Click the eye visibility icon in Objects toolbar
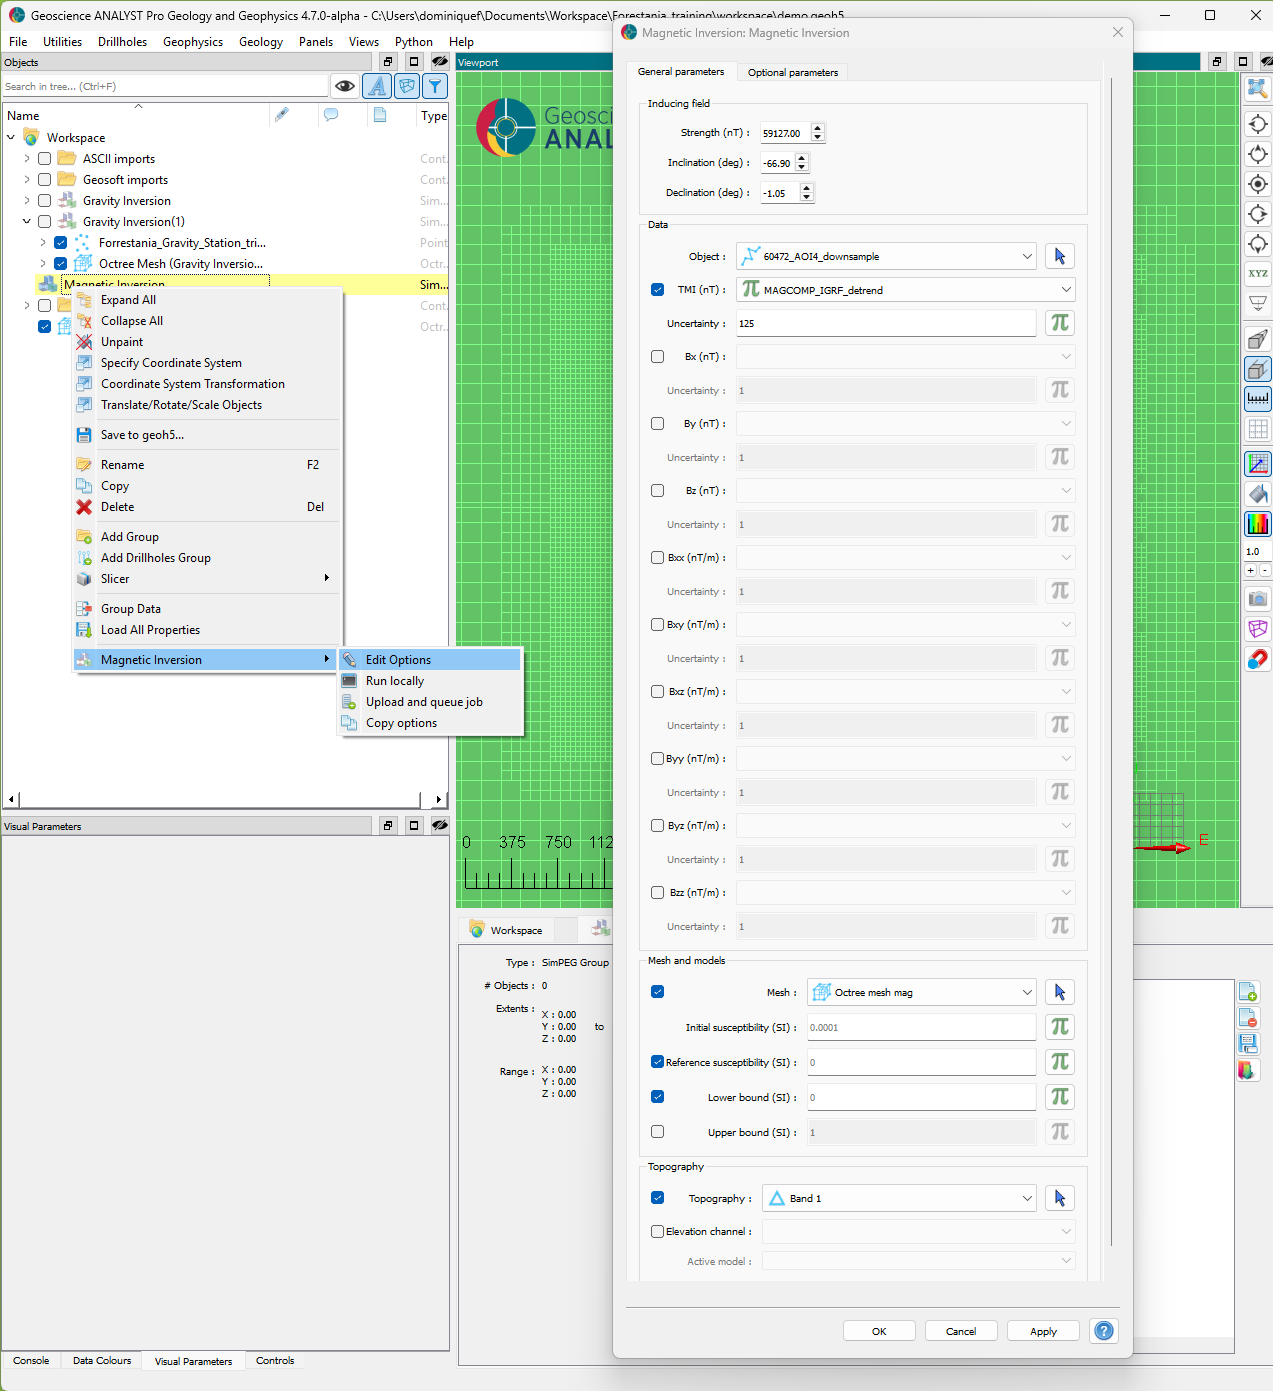1273x1391 pixels. click(345, 86)
